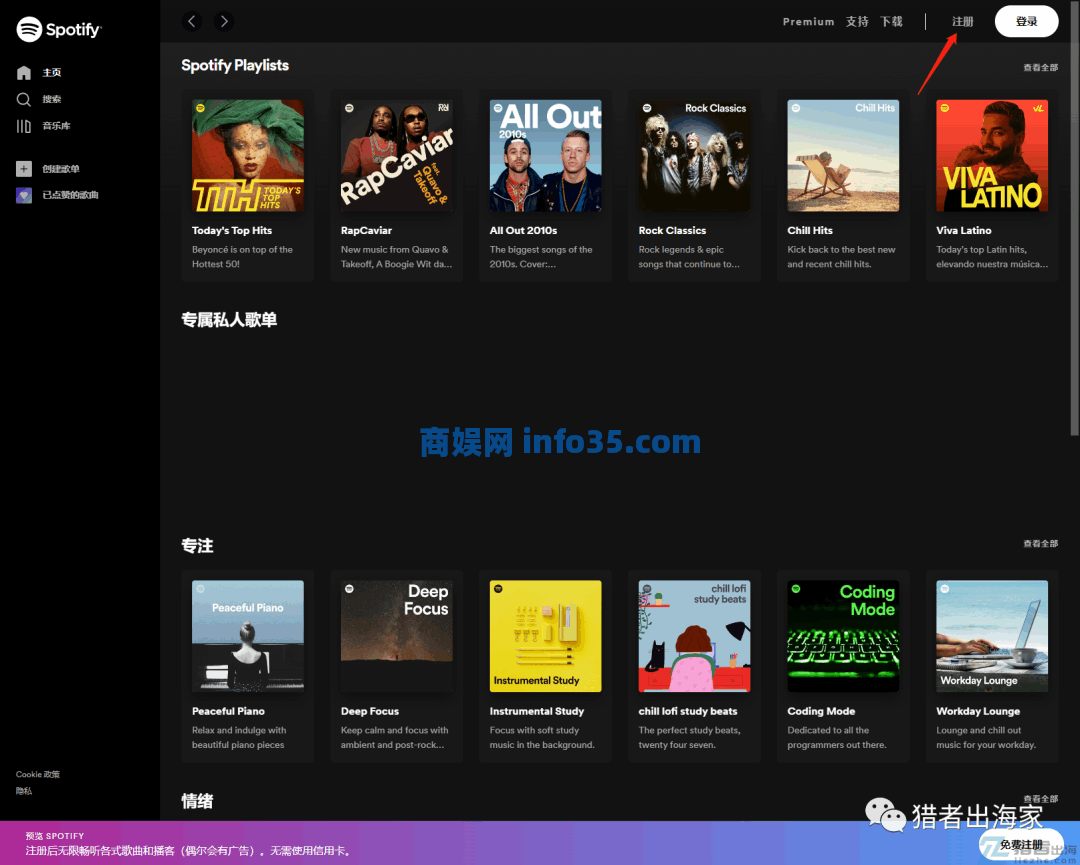Open the Cookie 政策 link

38,775
